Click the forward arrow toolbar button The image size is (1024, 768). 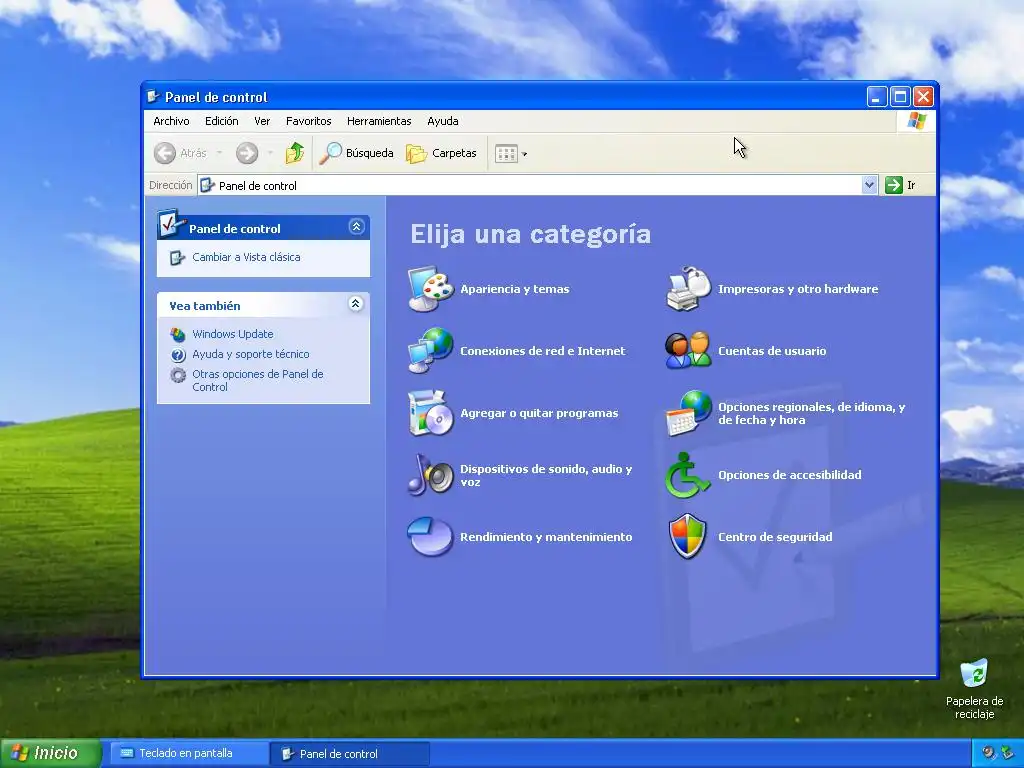click(x=247, y=153)
